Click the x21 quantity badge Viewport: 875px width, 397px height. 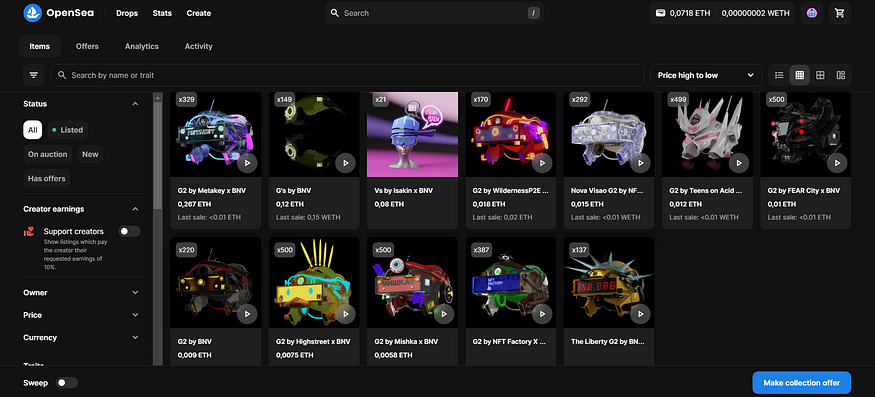(x=381, y=99)
